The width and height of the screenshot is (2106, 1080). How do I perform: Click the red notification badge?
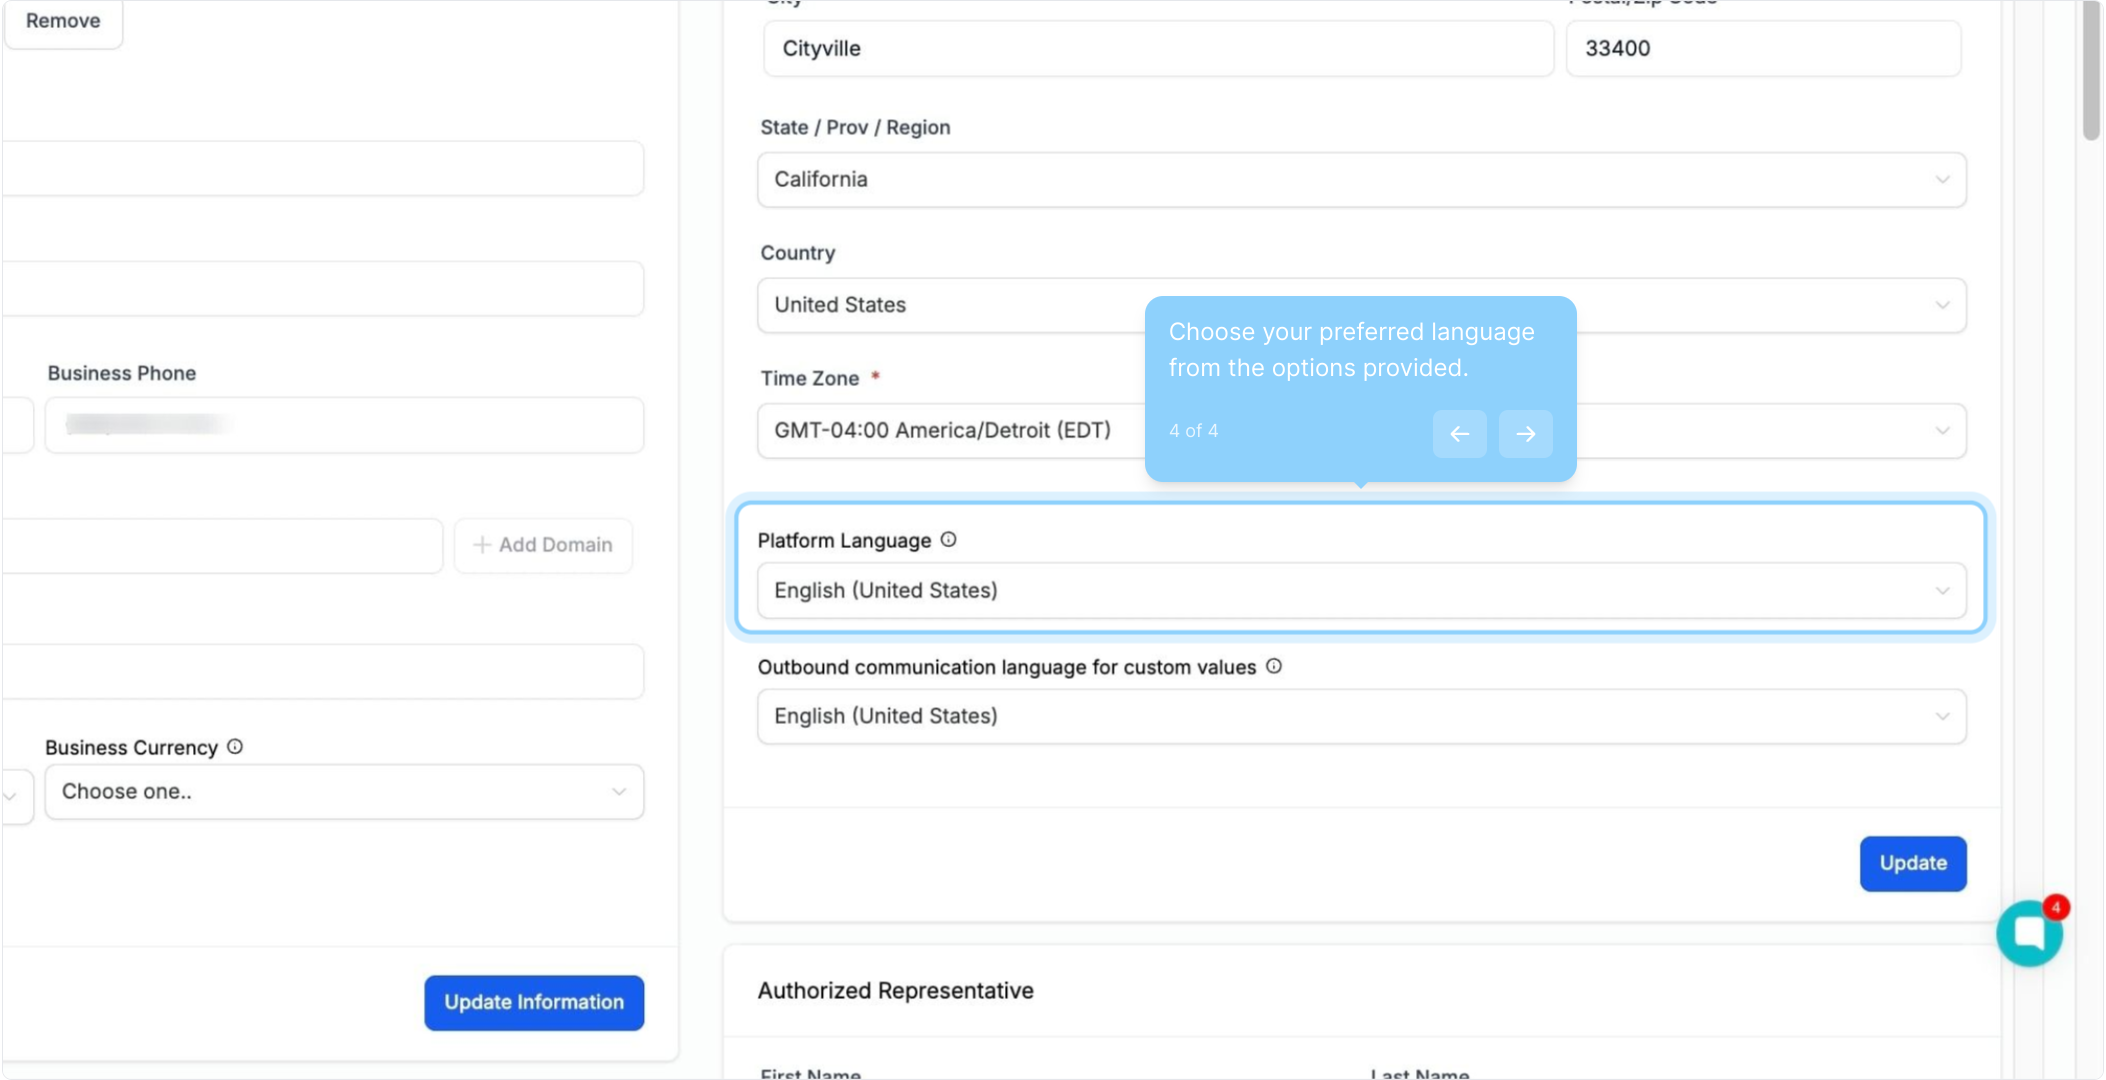click(x=2056, y=907)
